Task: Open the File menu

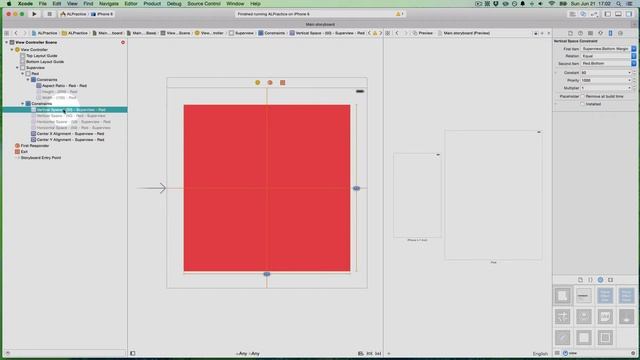Action: pyautogui.click(x=42, y=4)
